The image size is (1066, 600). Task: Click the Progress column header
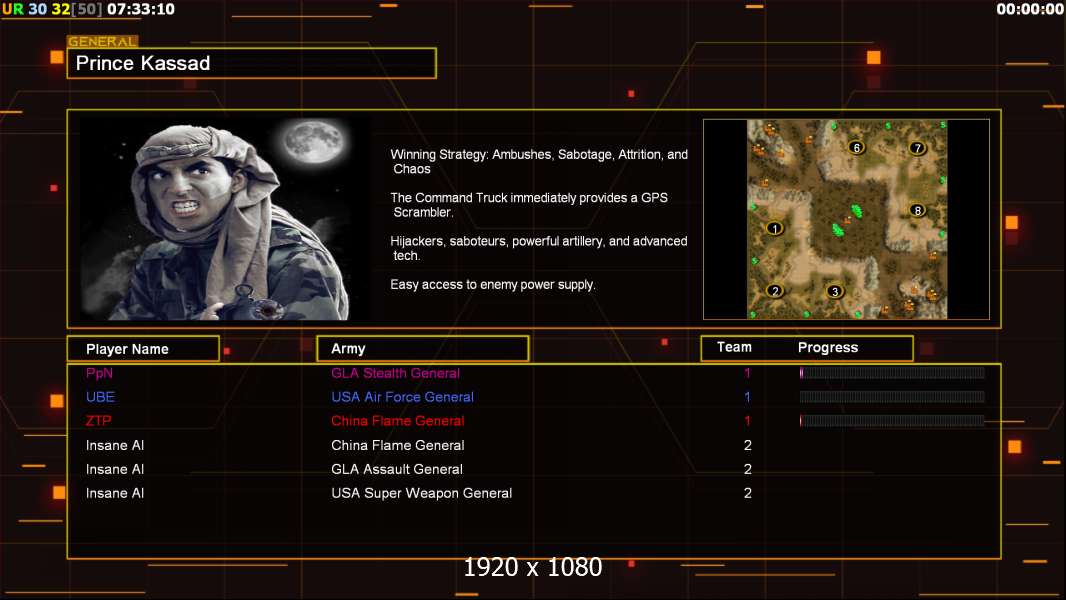827,347
